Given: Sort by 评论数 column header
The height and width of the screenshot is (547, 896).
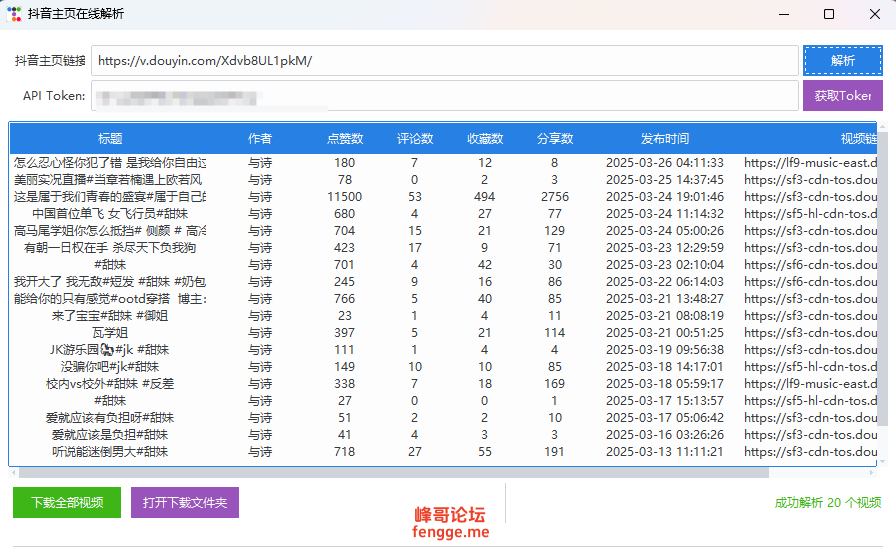Looking at the screenshot, I should point(415,138).
